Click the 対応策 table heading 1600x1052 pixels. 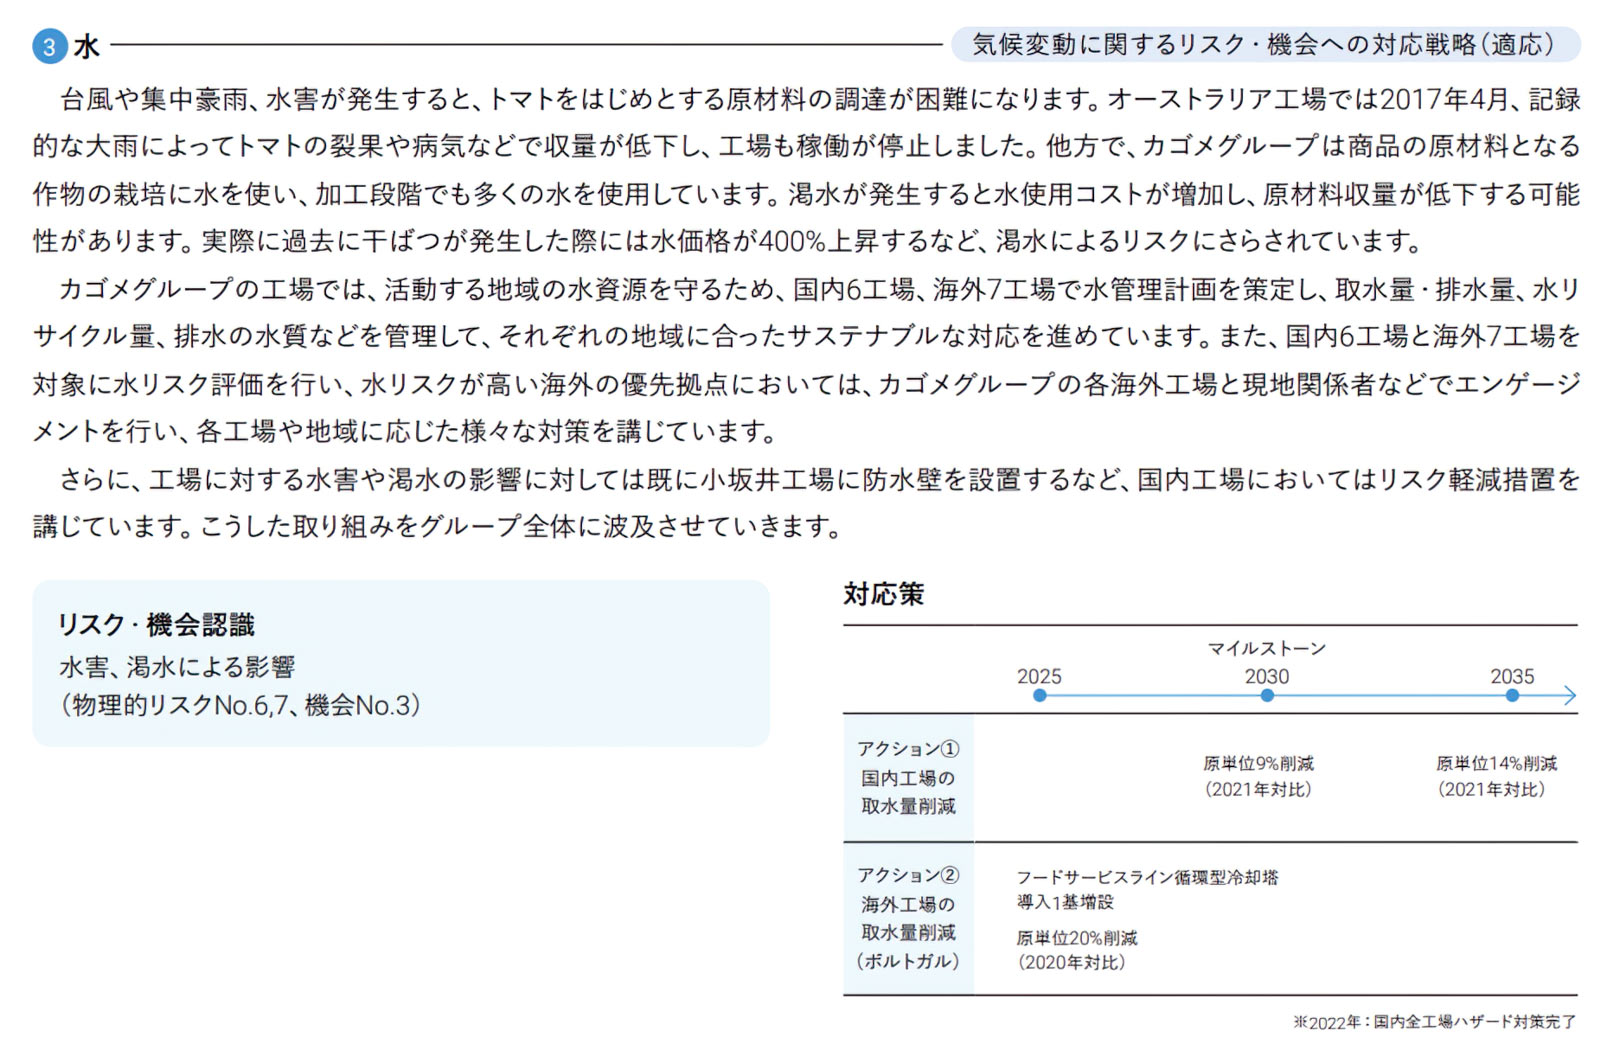coord(883,594)
